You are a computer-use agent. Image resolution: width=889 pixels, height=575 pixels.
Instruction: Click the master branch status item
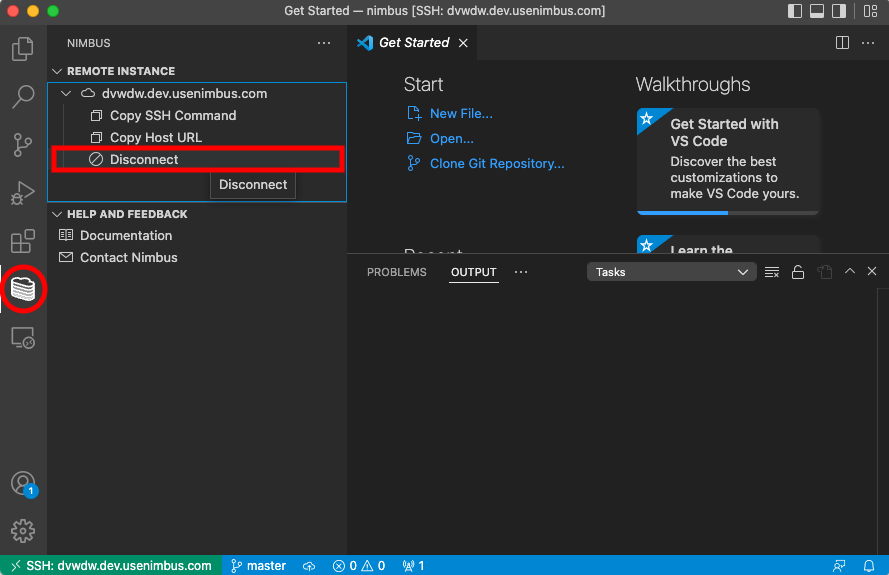pos(258,566)
